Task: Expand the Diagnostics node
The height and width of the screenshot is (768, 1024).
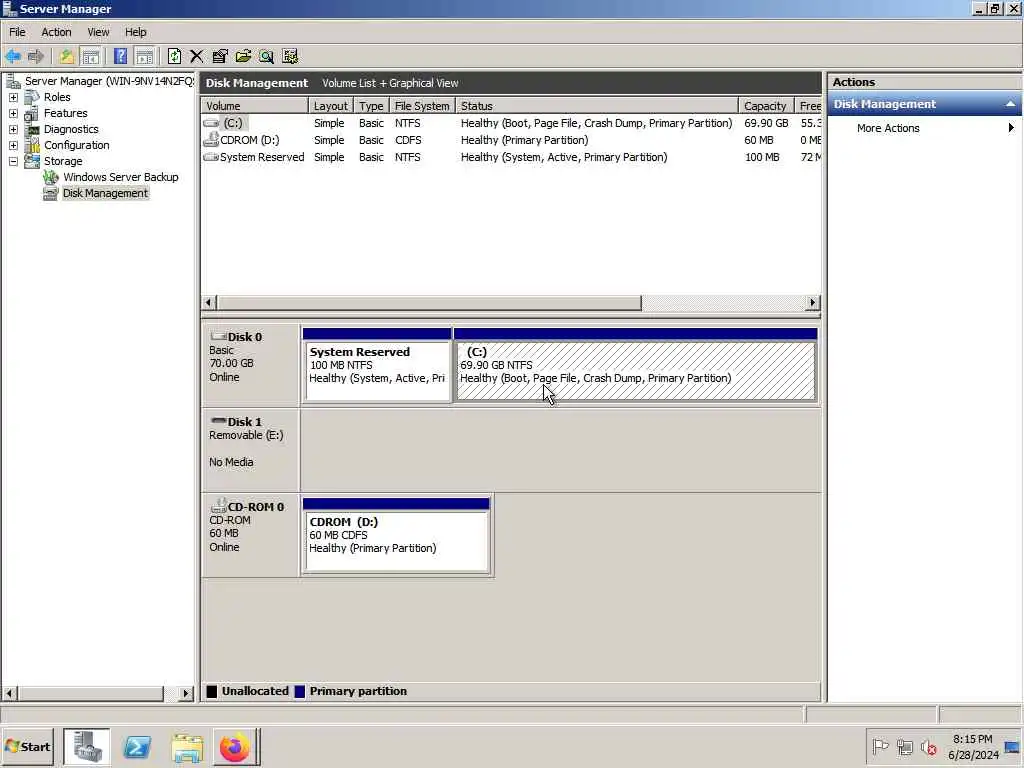Action: click(13, 129)
